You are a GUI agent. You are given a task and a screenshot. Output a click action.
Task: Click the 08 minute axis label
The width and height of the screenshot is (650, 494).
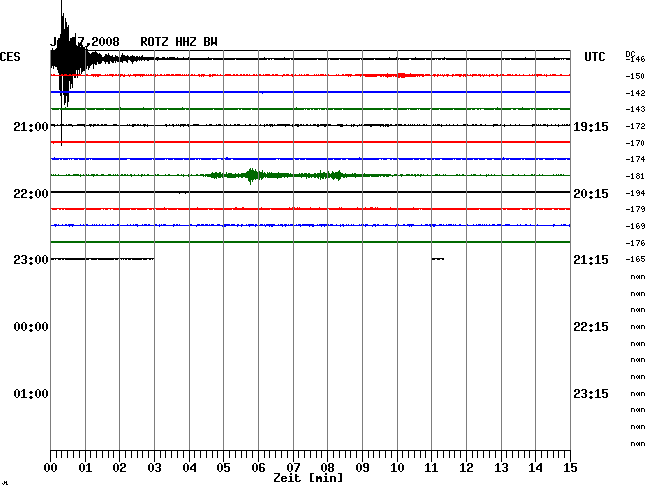pyautogui.click(x=327, y=468)
